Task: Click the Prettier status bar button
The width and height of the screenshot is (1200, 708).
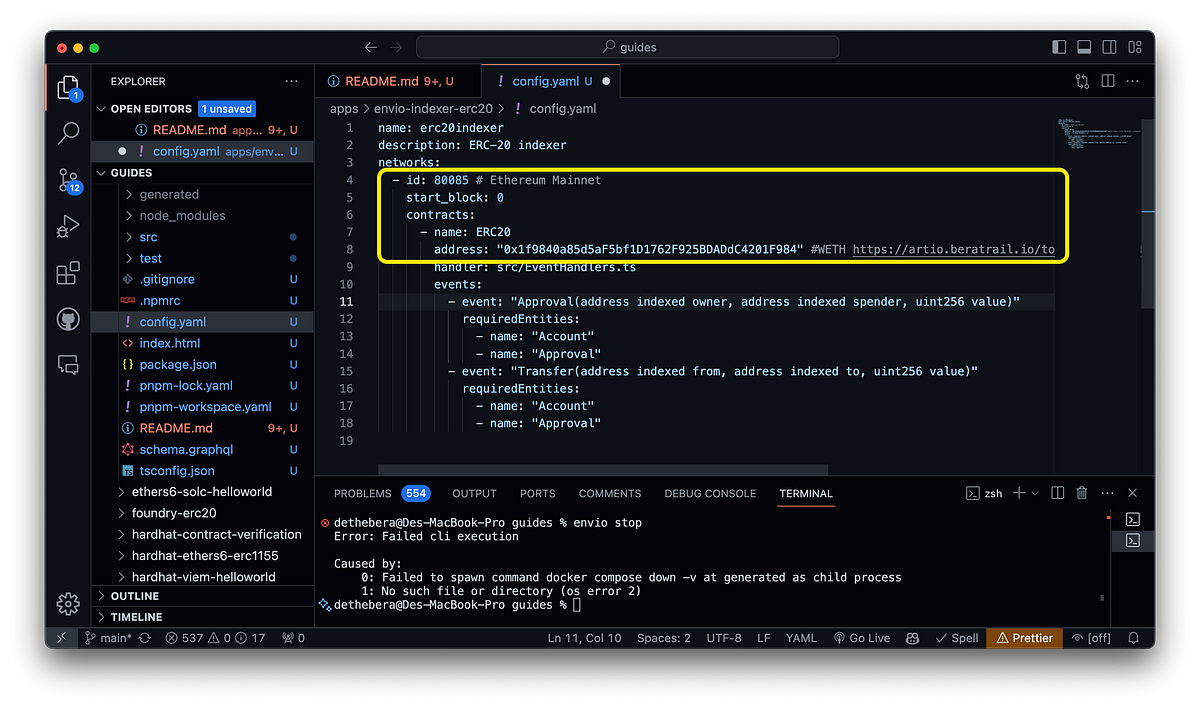Action: pyautogui.click(x=1024, y=637)
